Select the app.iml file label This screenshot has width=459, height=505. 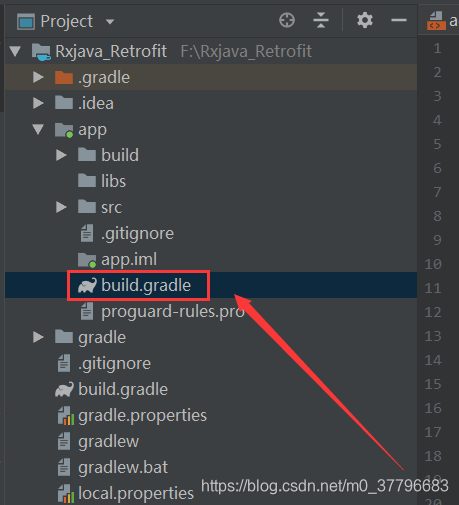(x=129, y=260)
